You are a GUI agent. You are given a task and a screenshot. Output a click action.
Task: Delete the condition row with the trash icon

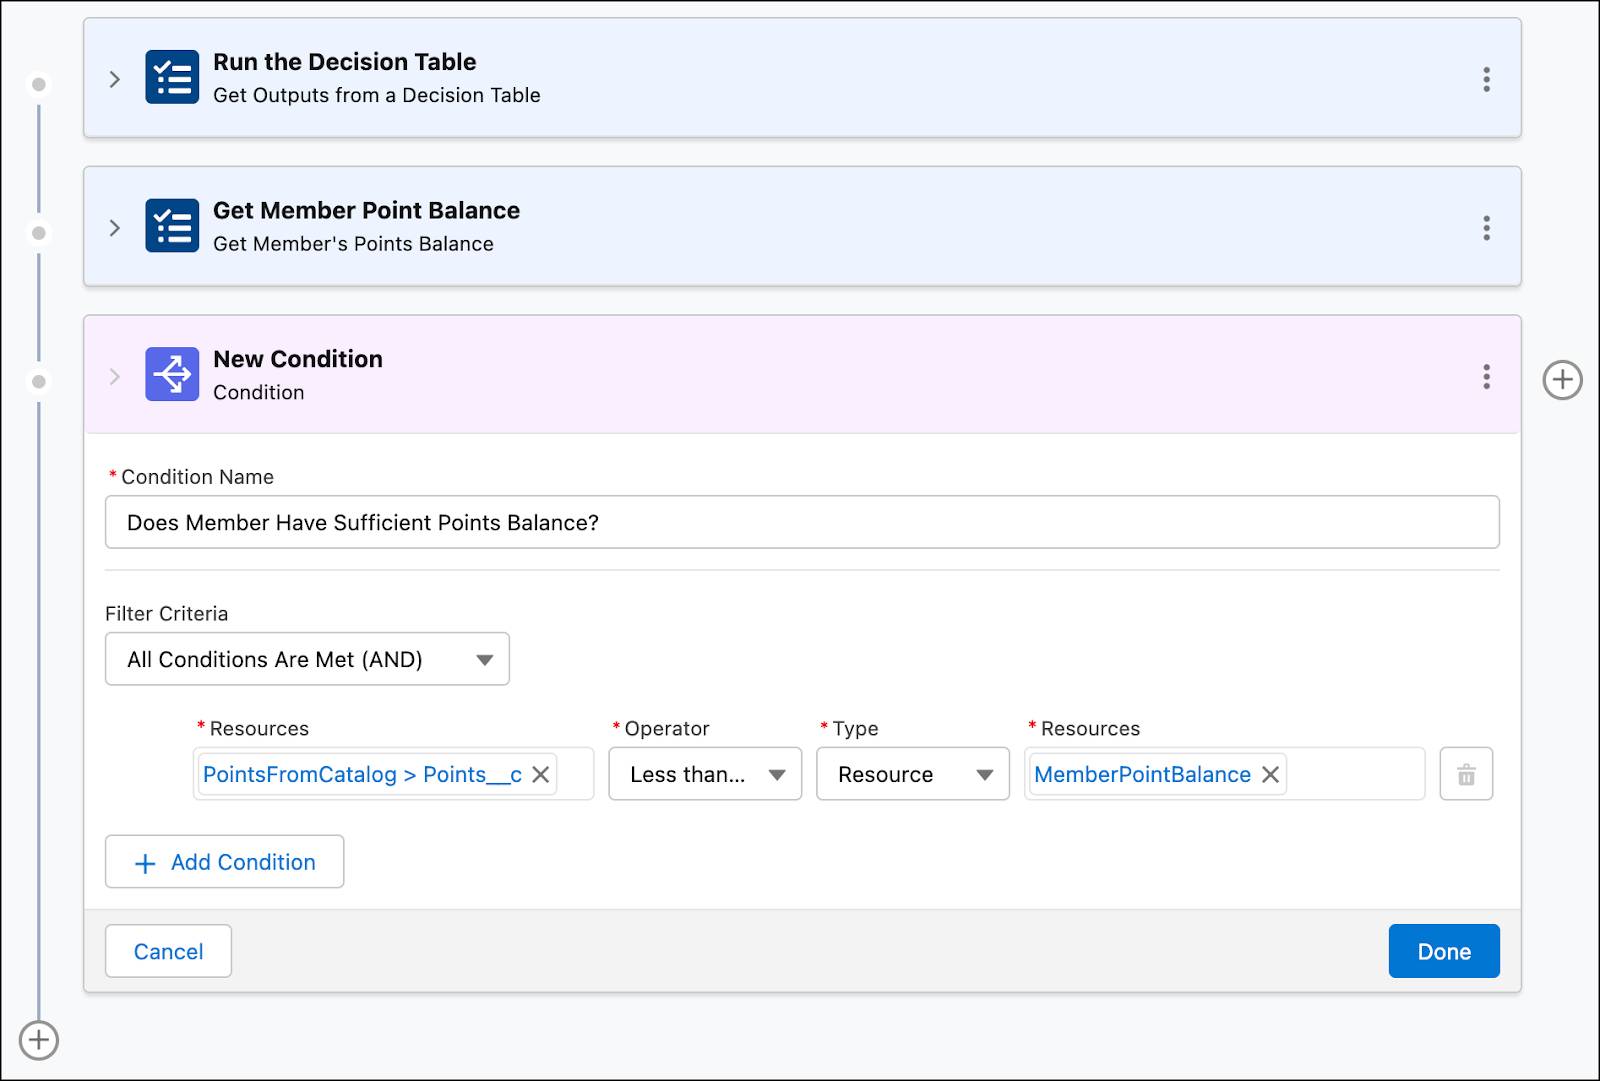tap(1466, 774)
